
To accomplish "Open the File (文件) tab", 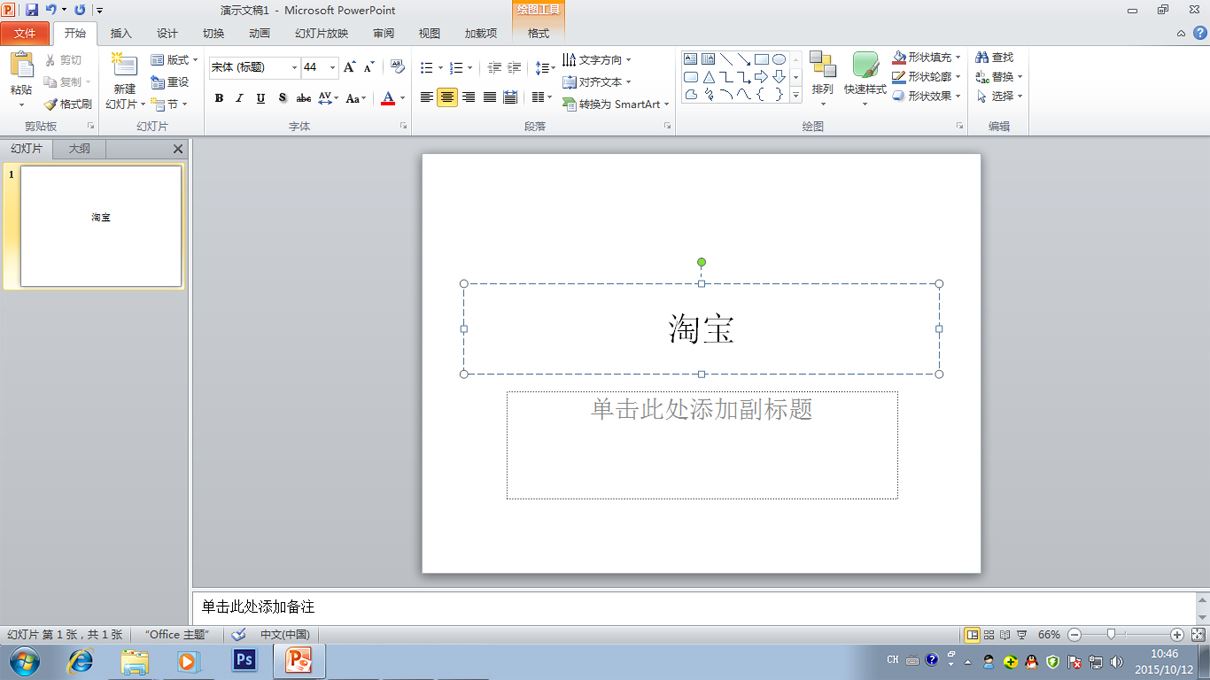I will click(x=25, y=33).
